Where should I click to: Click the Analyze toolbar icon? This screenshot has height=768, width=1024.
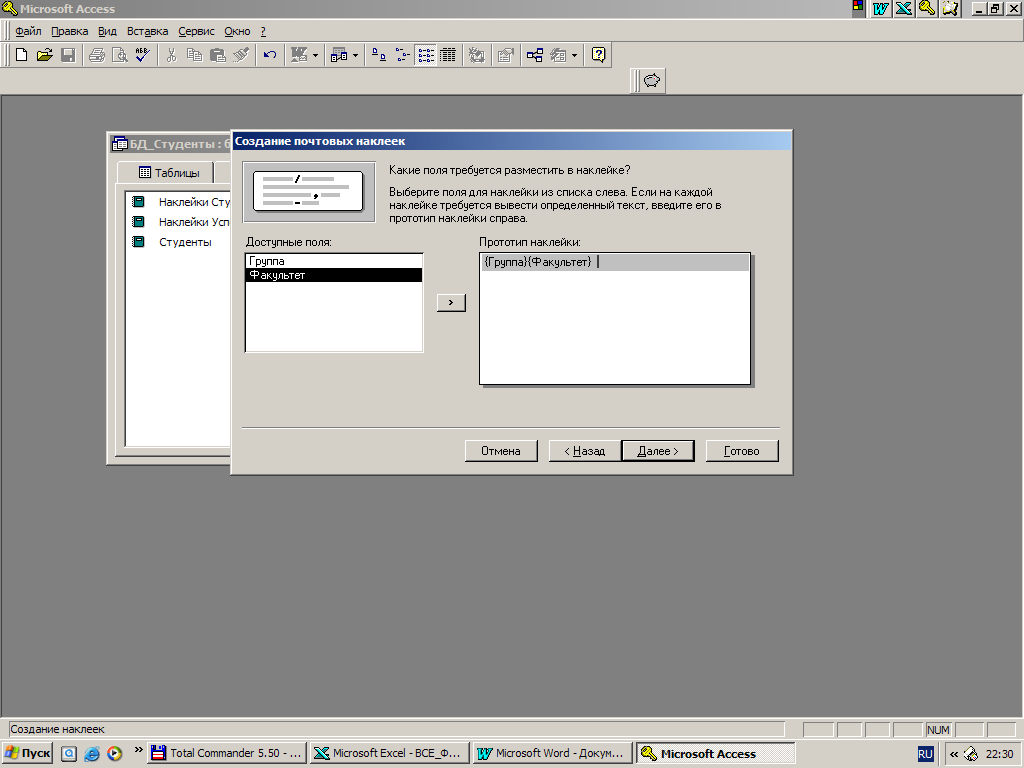tap(339, 55)
